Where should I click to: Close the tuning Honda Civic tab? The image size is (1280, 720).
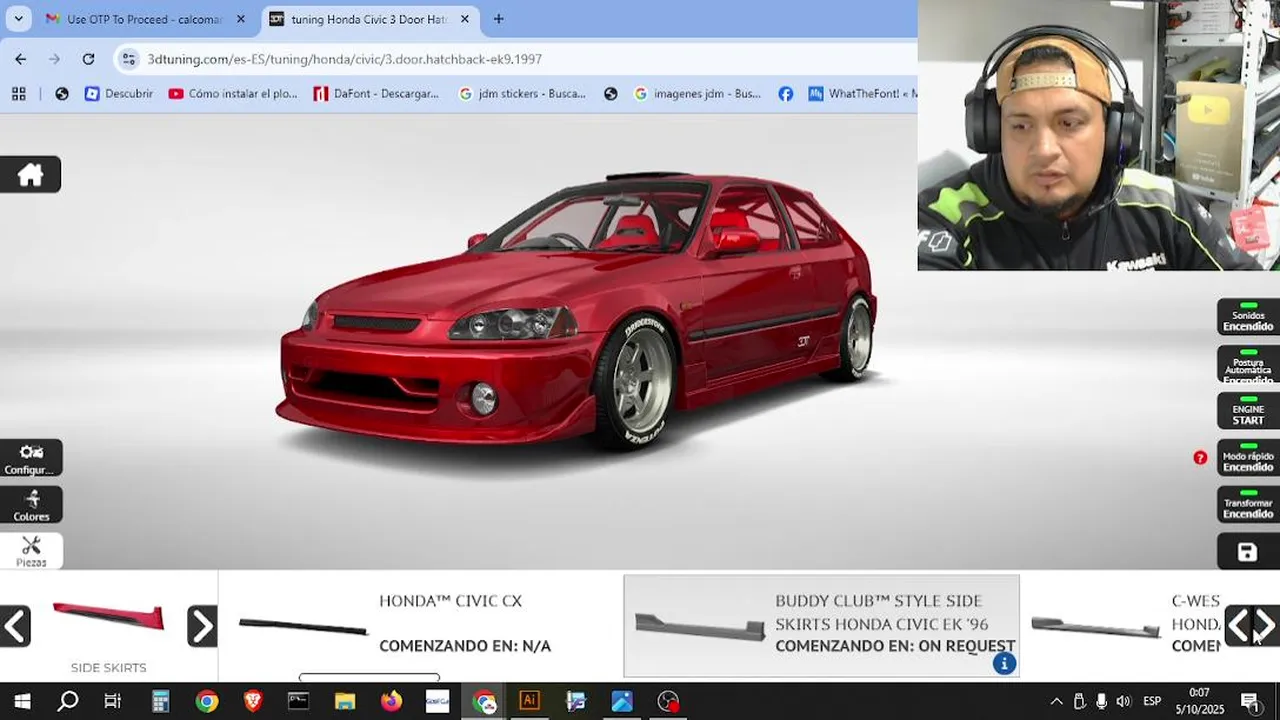point(464,19)
